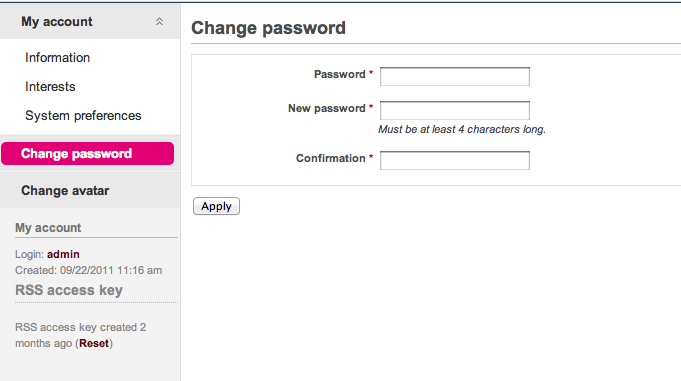Focus the Confirmation field

pyautogui.click(x=455, y=160)
